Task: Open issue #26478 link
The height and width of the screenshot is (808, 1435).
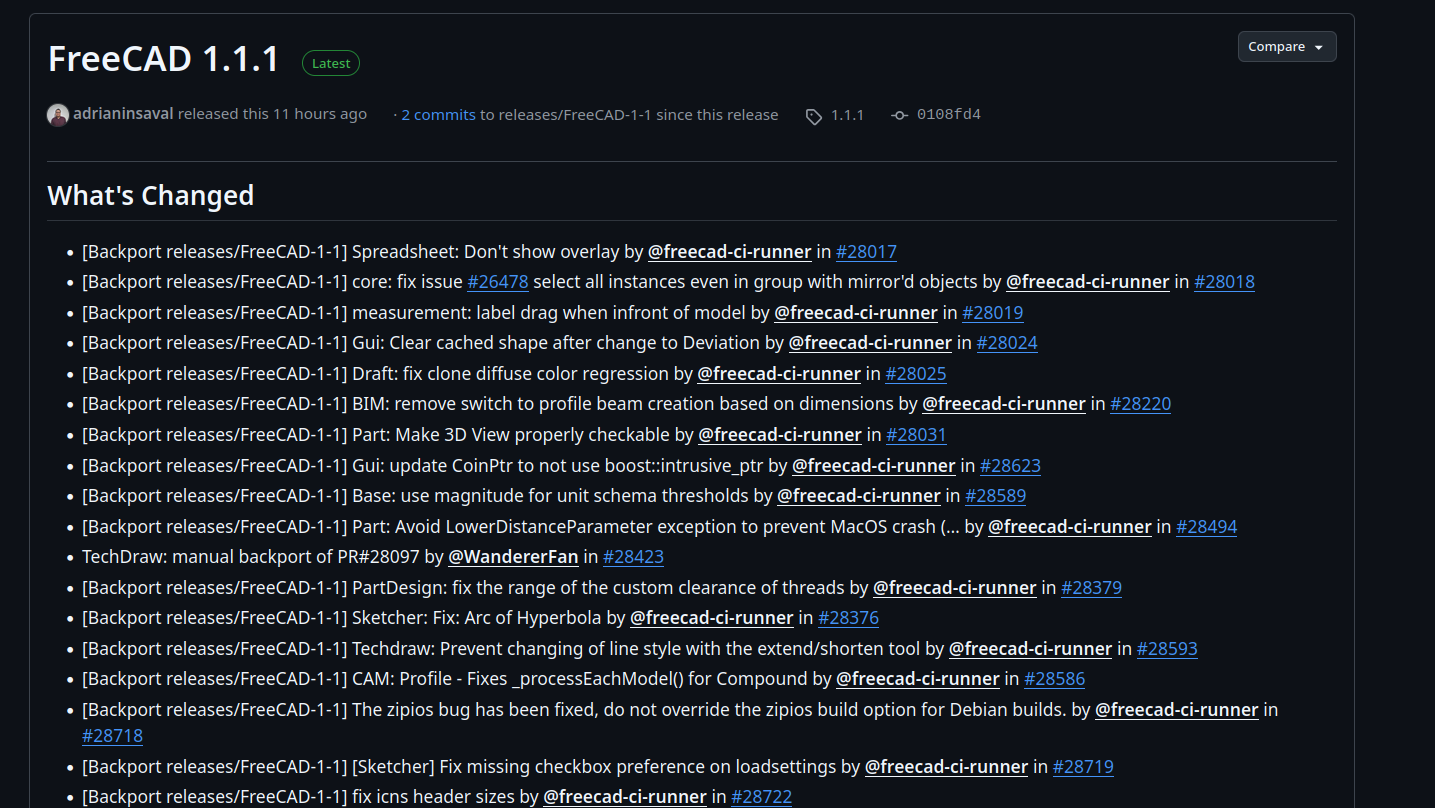Action: pos(498,282)
